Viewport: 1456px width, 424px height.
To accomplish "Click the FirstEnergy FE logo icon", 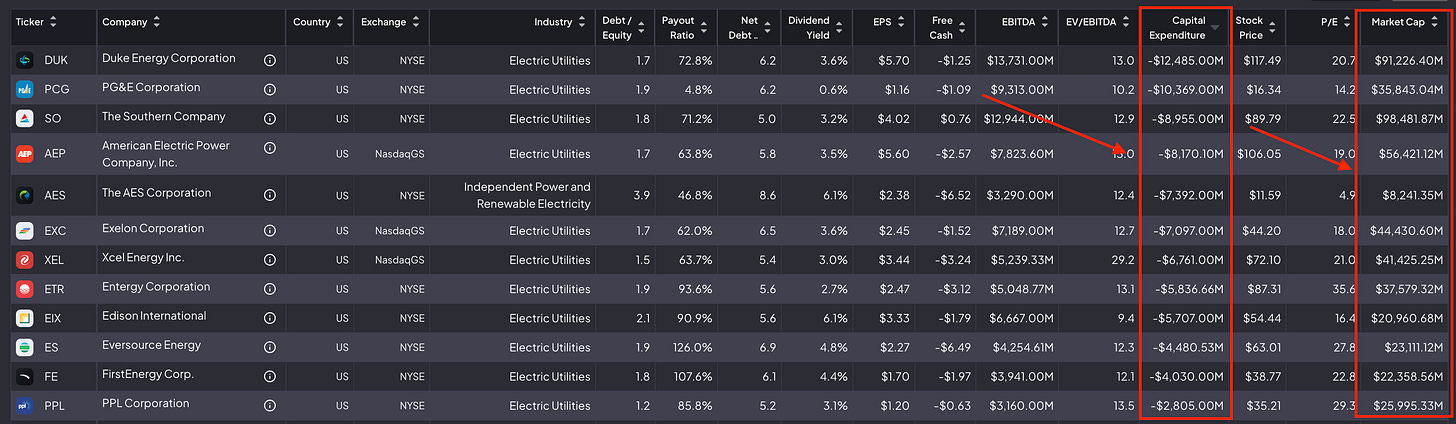I will tap(25, 377).
